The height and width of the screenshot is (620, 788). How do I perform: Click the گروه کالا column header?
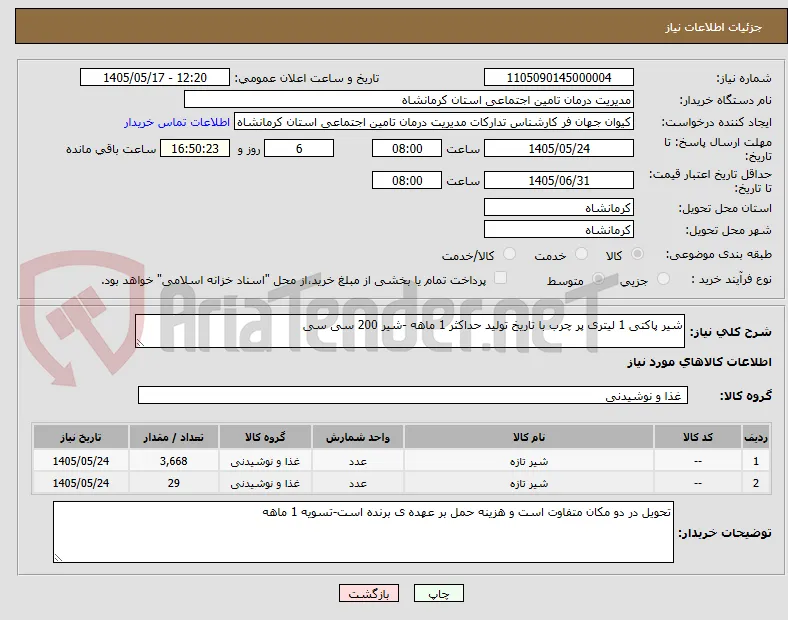(265, 437)
